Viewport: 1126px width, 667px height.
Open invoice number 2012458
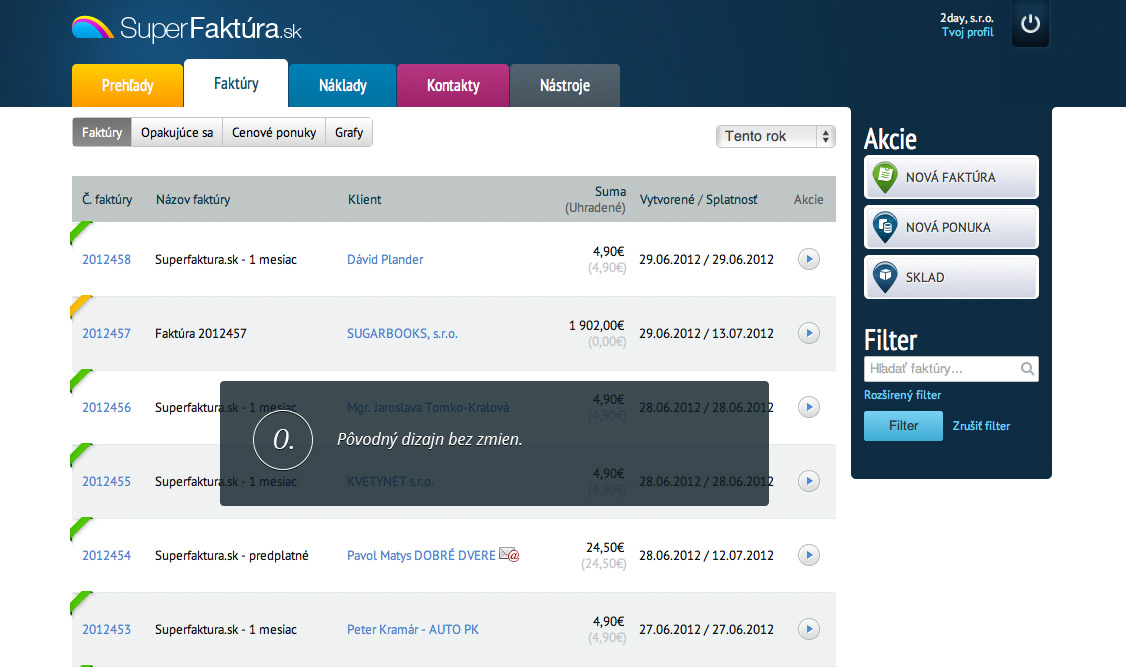[106, 260]
